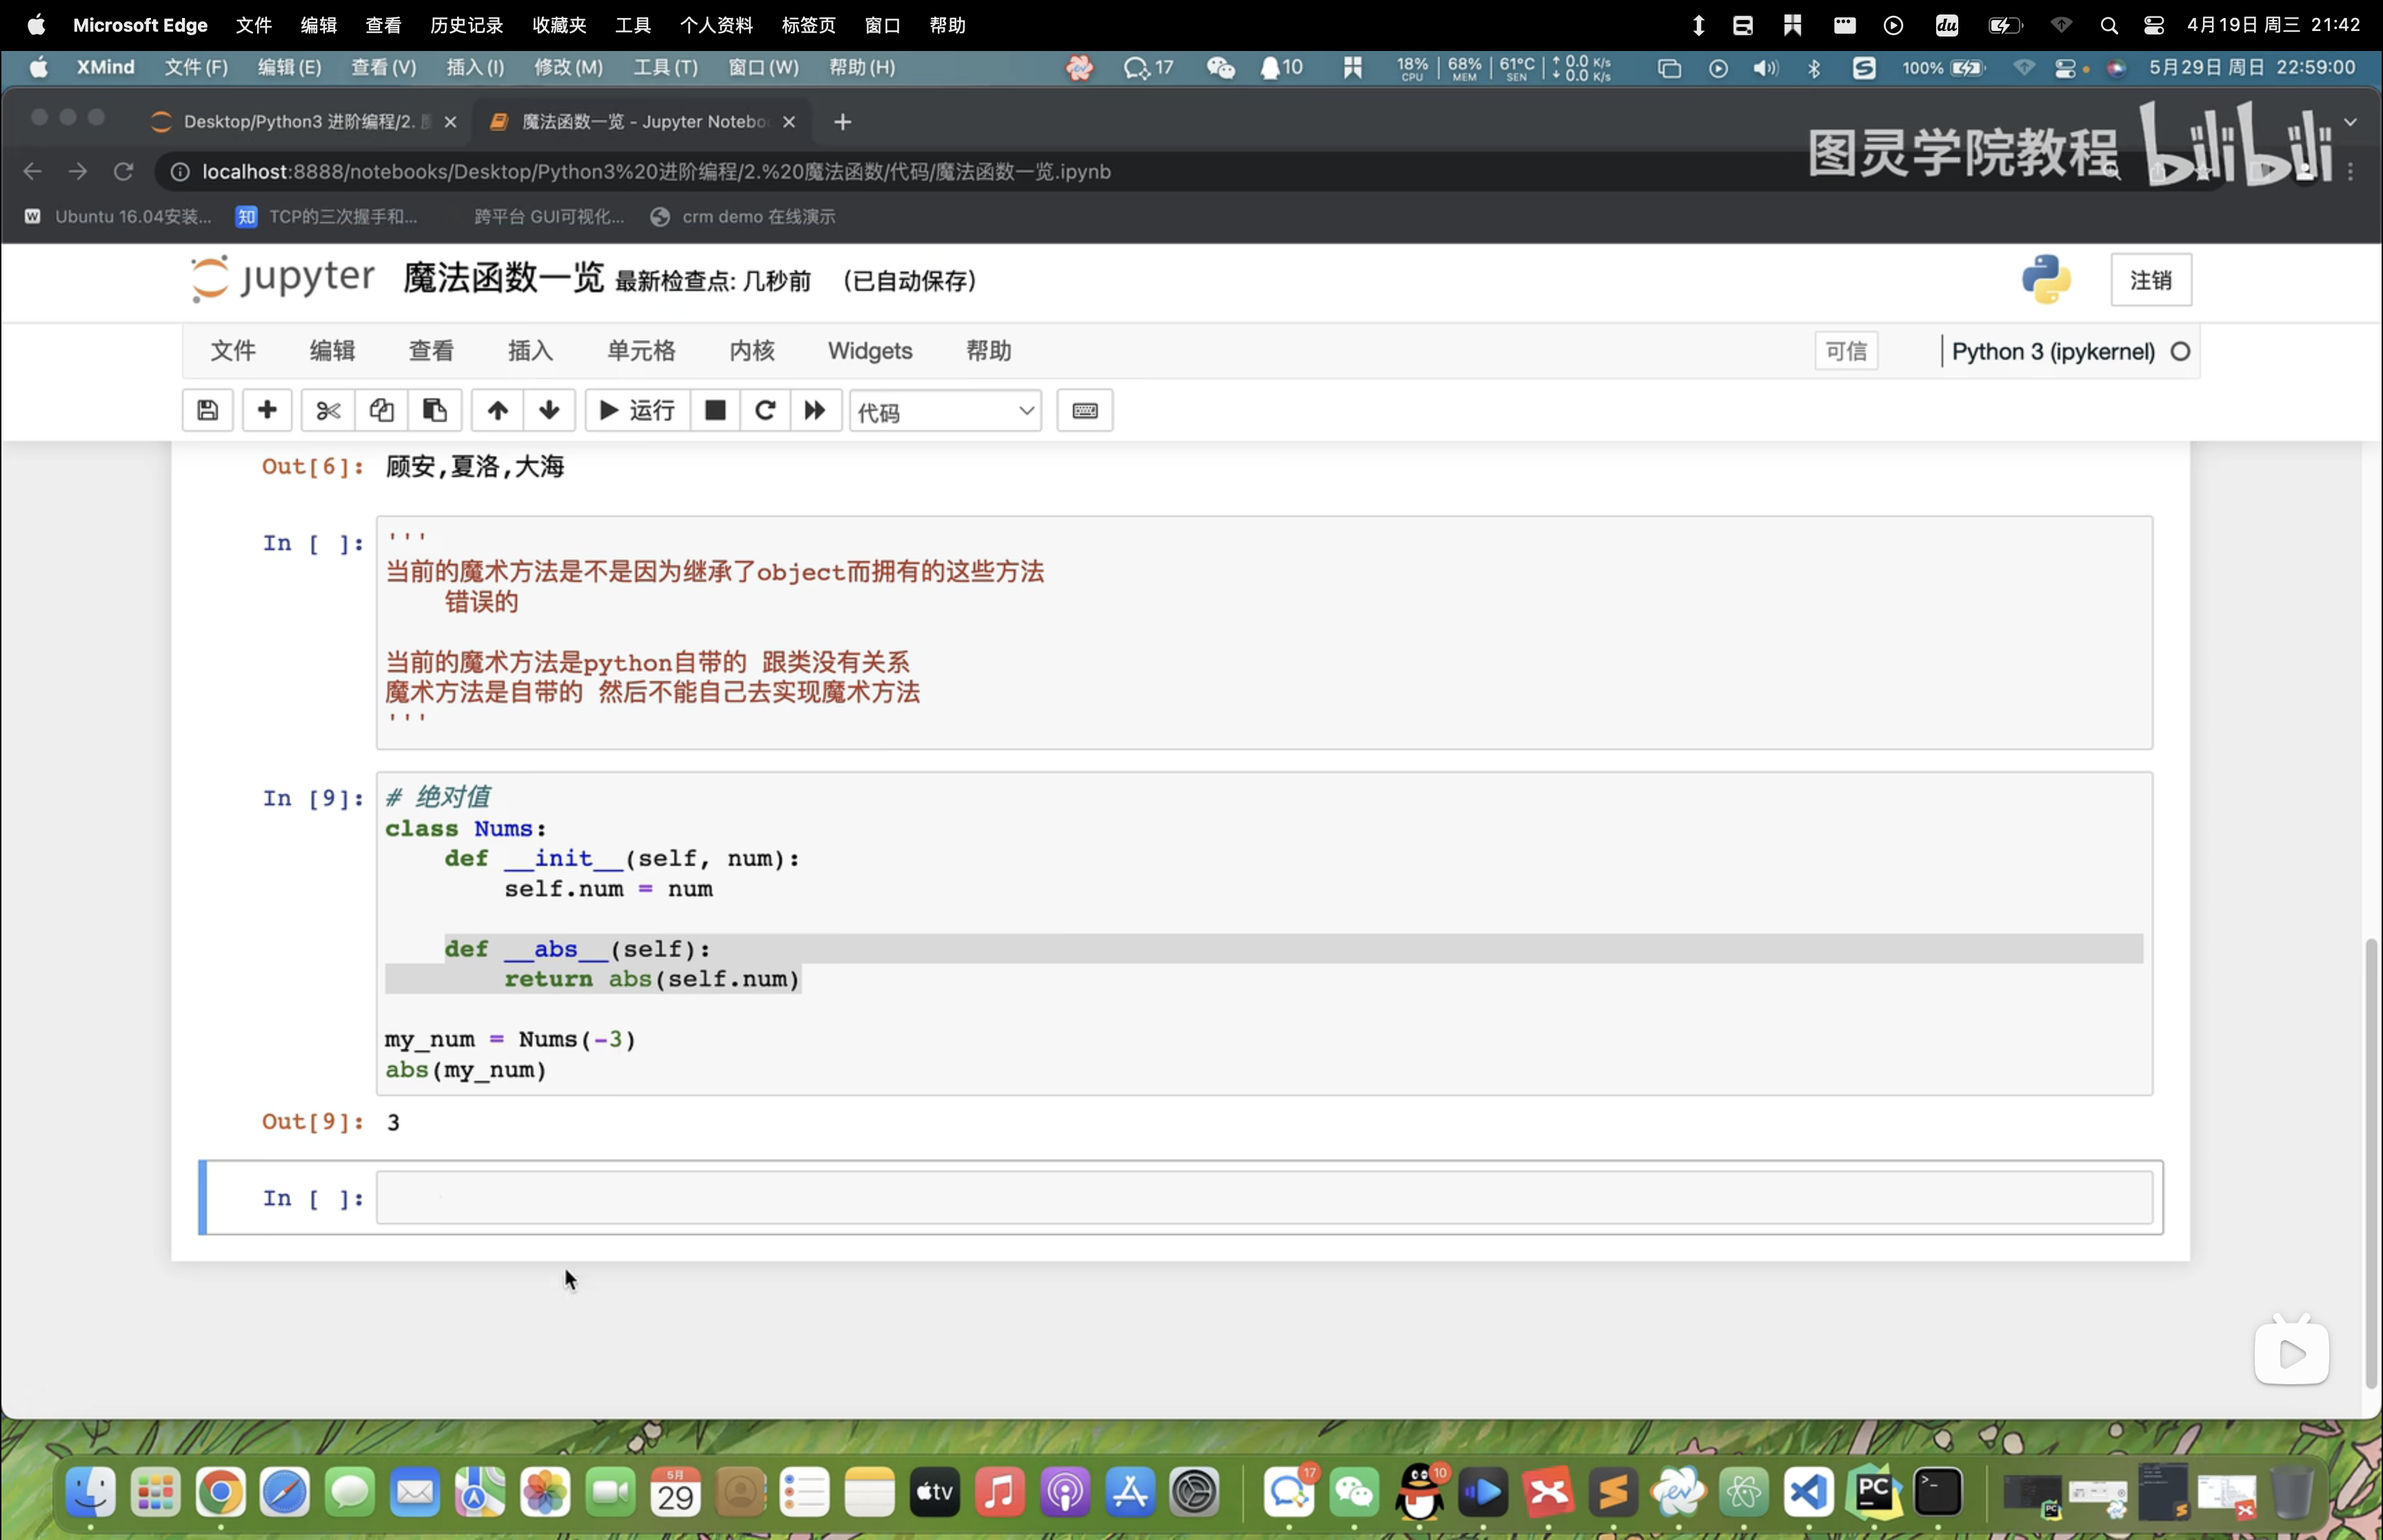Interrupt the kernel with stop square
The image size is (2383, 1540).
pyautogui.click(x=715, y=410)
